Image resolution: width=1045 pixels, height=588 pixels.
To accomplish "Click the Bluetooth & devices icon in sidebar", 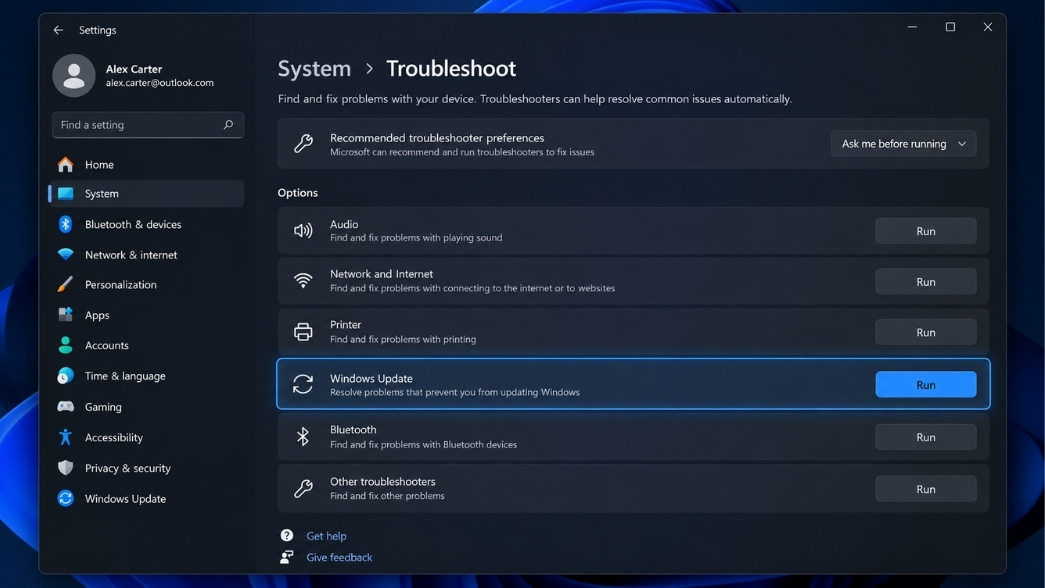I will tap(65, 224).
